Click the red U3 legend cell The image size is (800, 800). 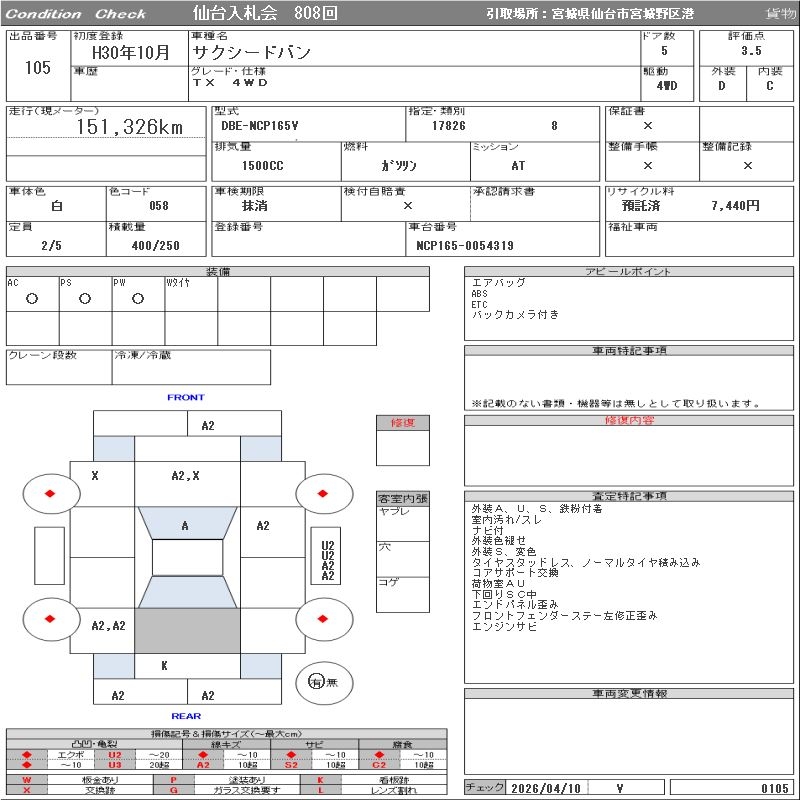coord(114,765)
